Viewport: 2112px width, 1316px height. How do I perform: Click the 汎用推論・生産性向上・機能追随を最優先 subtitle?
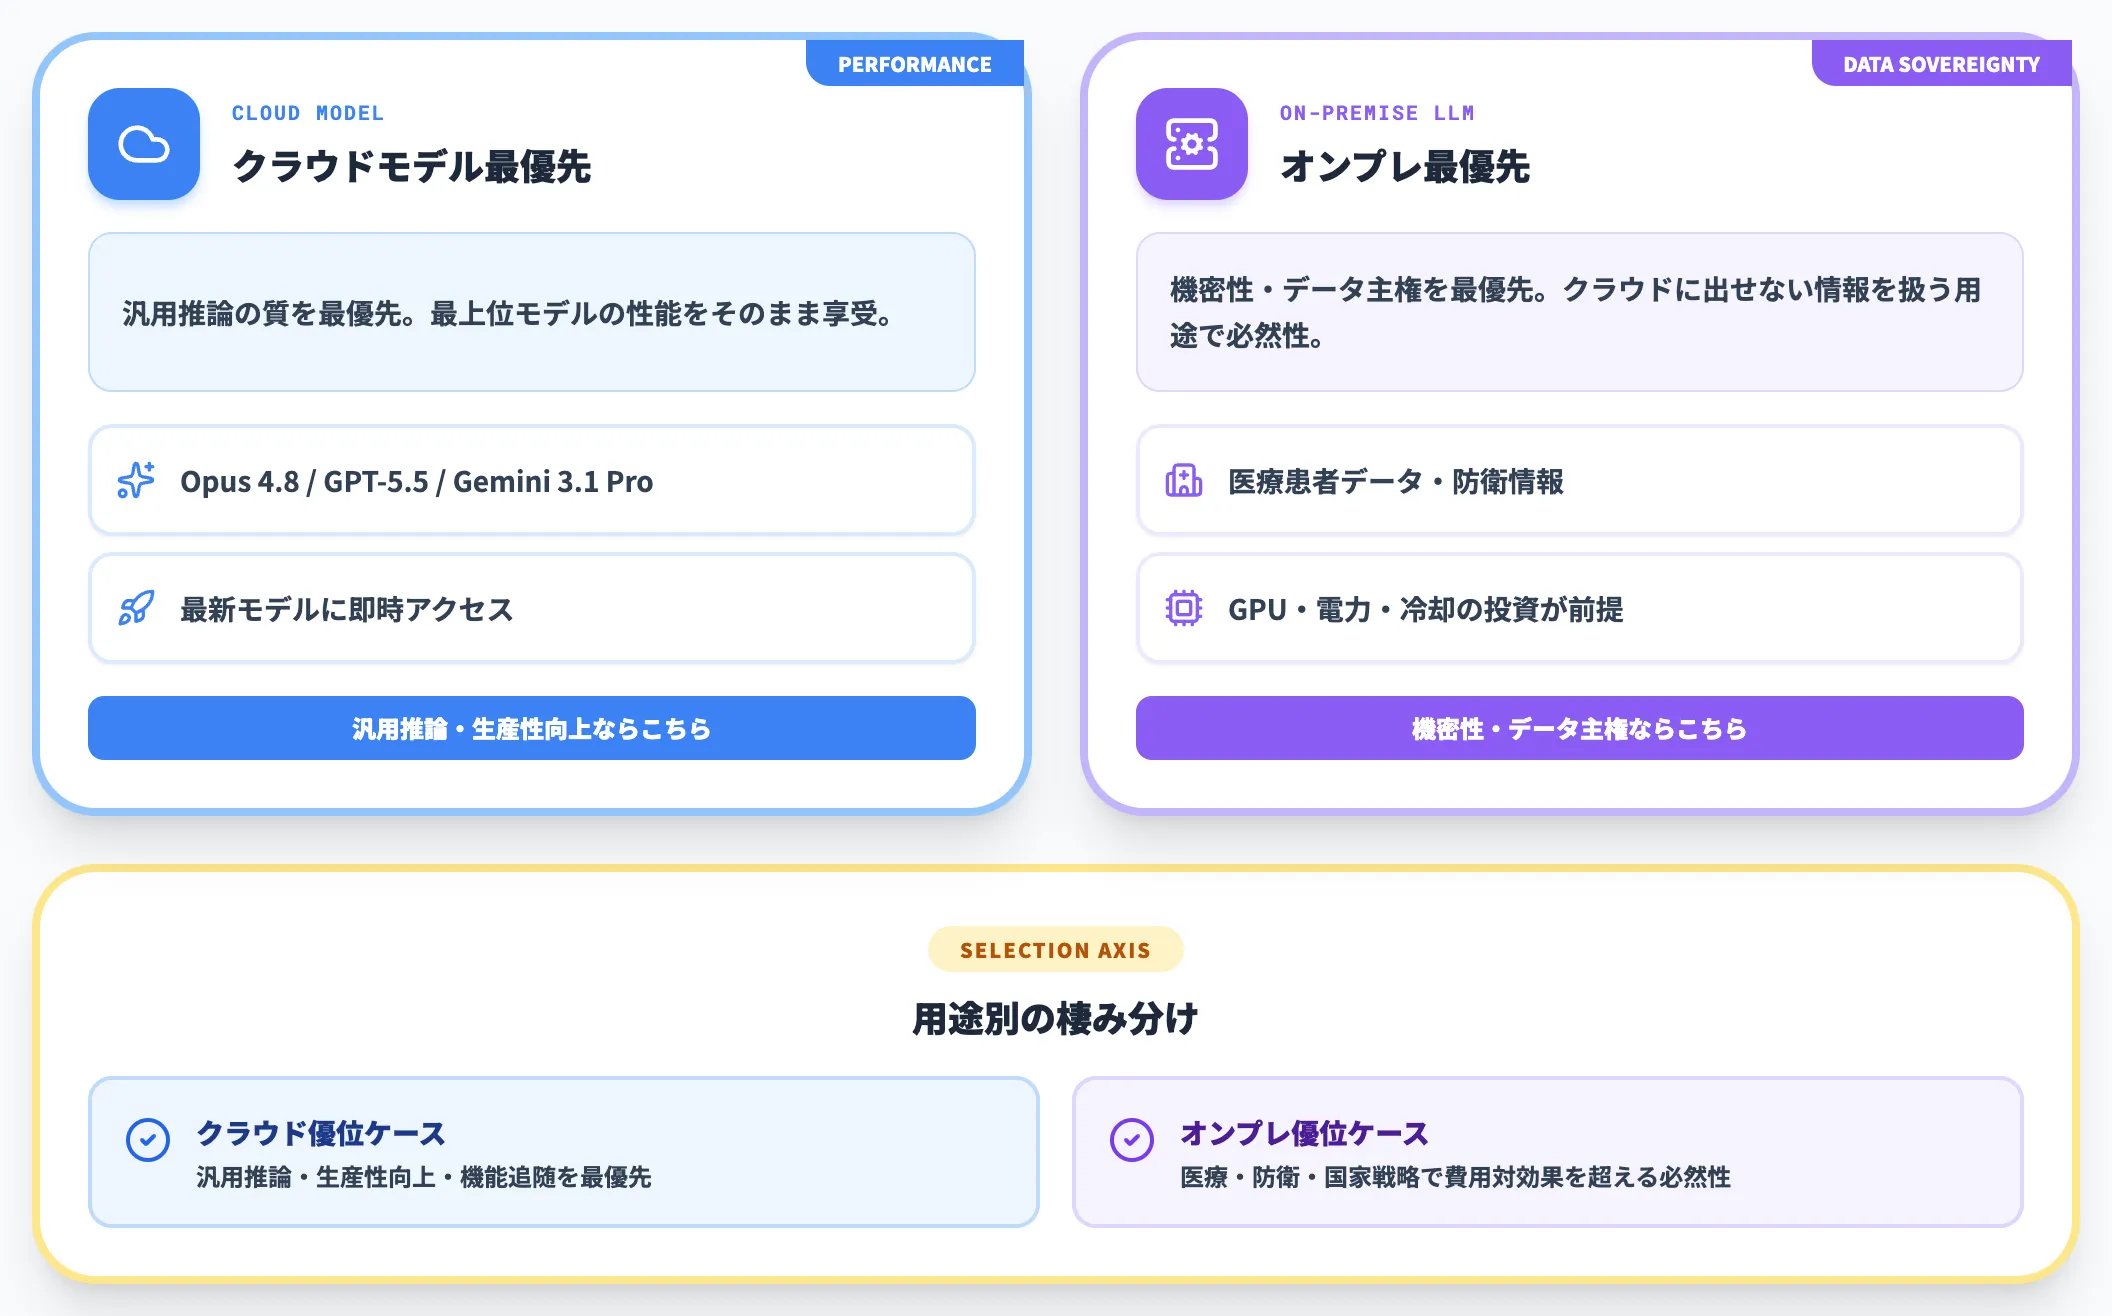[424, 1177]
